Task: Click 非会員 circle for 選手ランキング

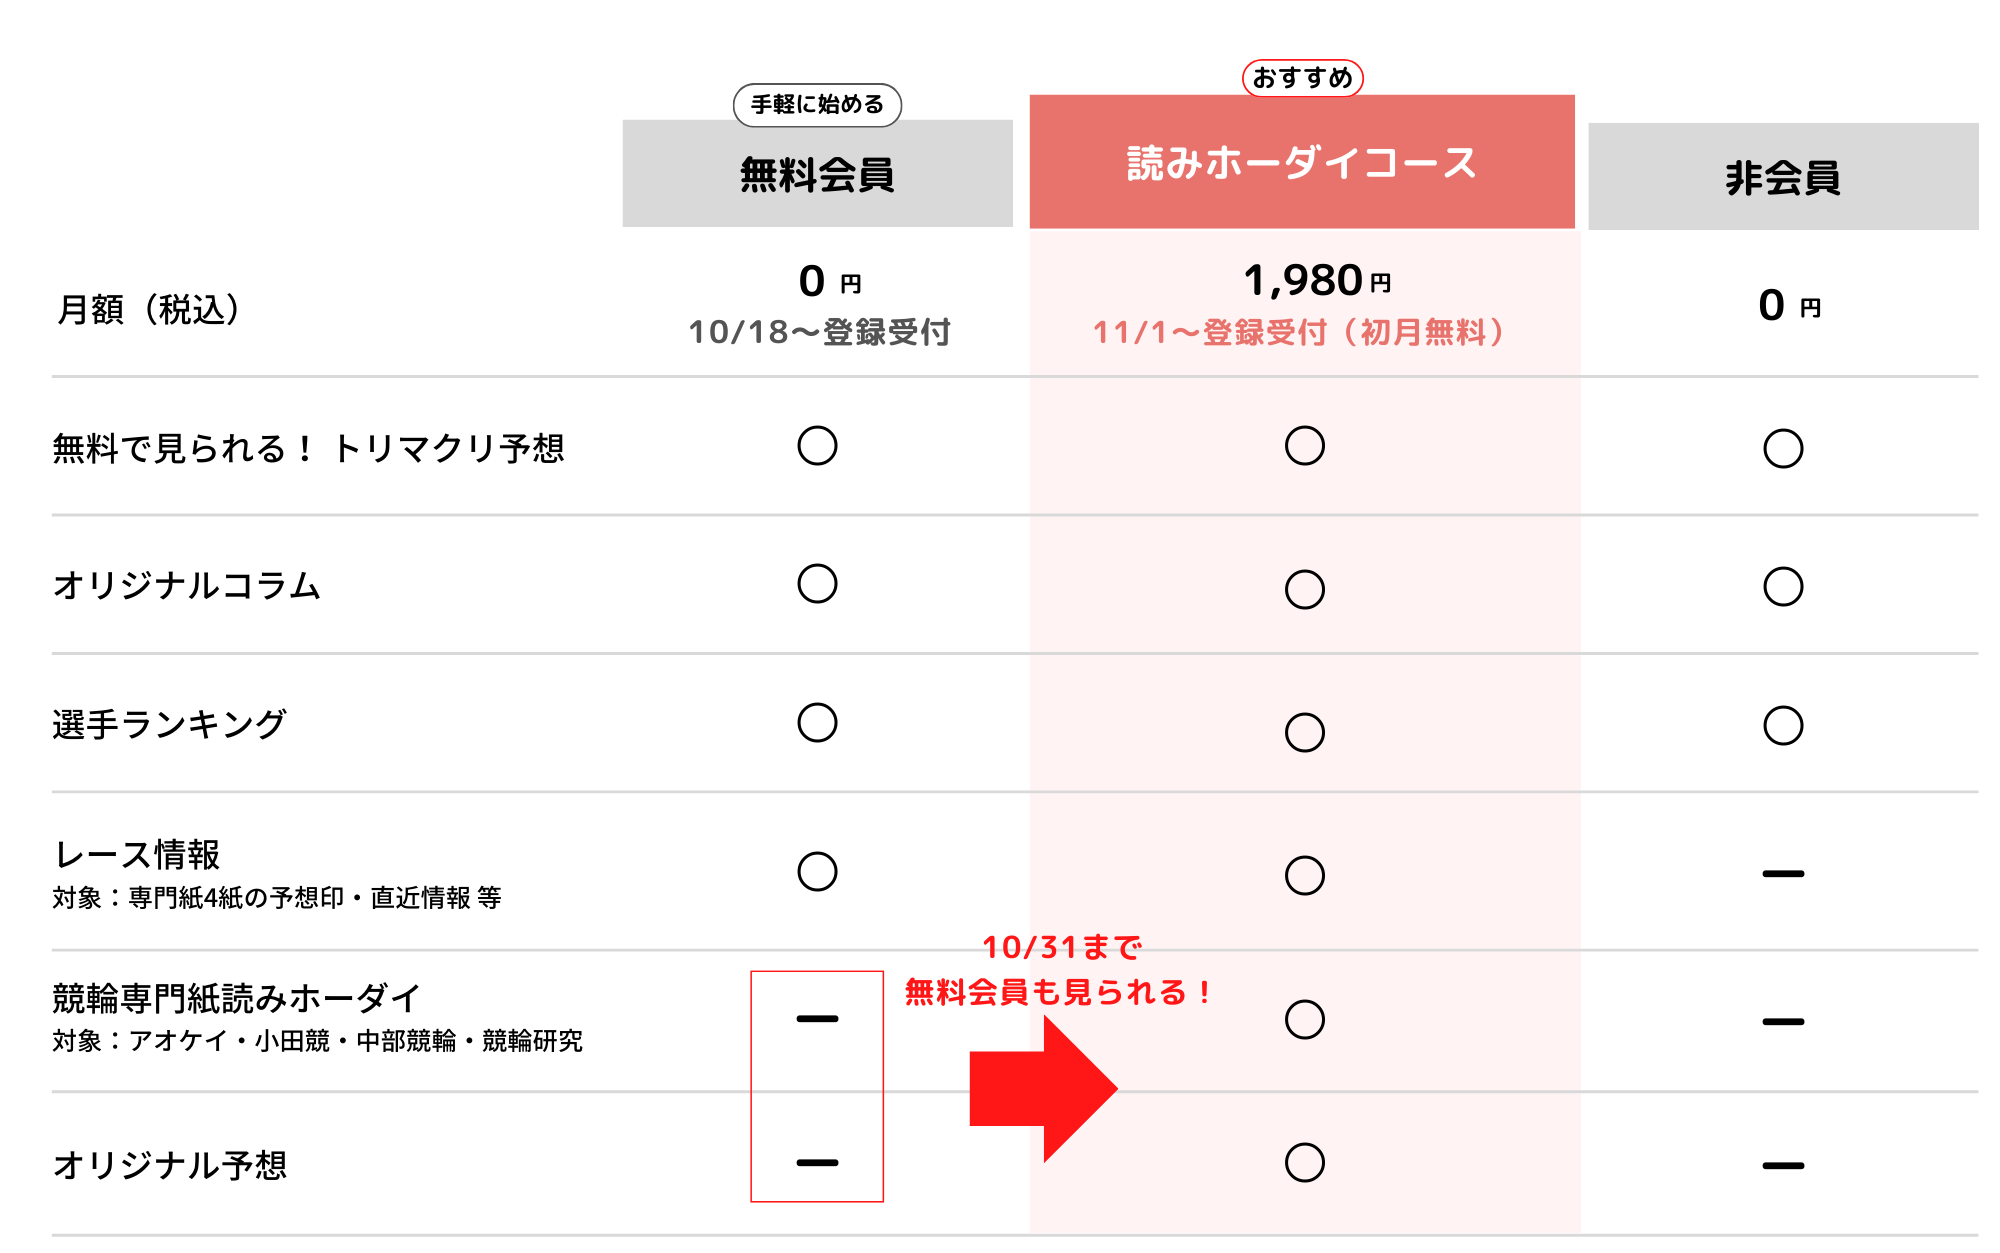Action: (x=1783, y=726)
